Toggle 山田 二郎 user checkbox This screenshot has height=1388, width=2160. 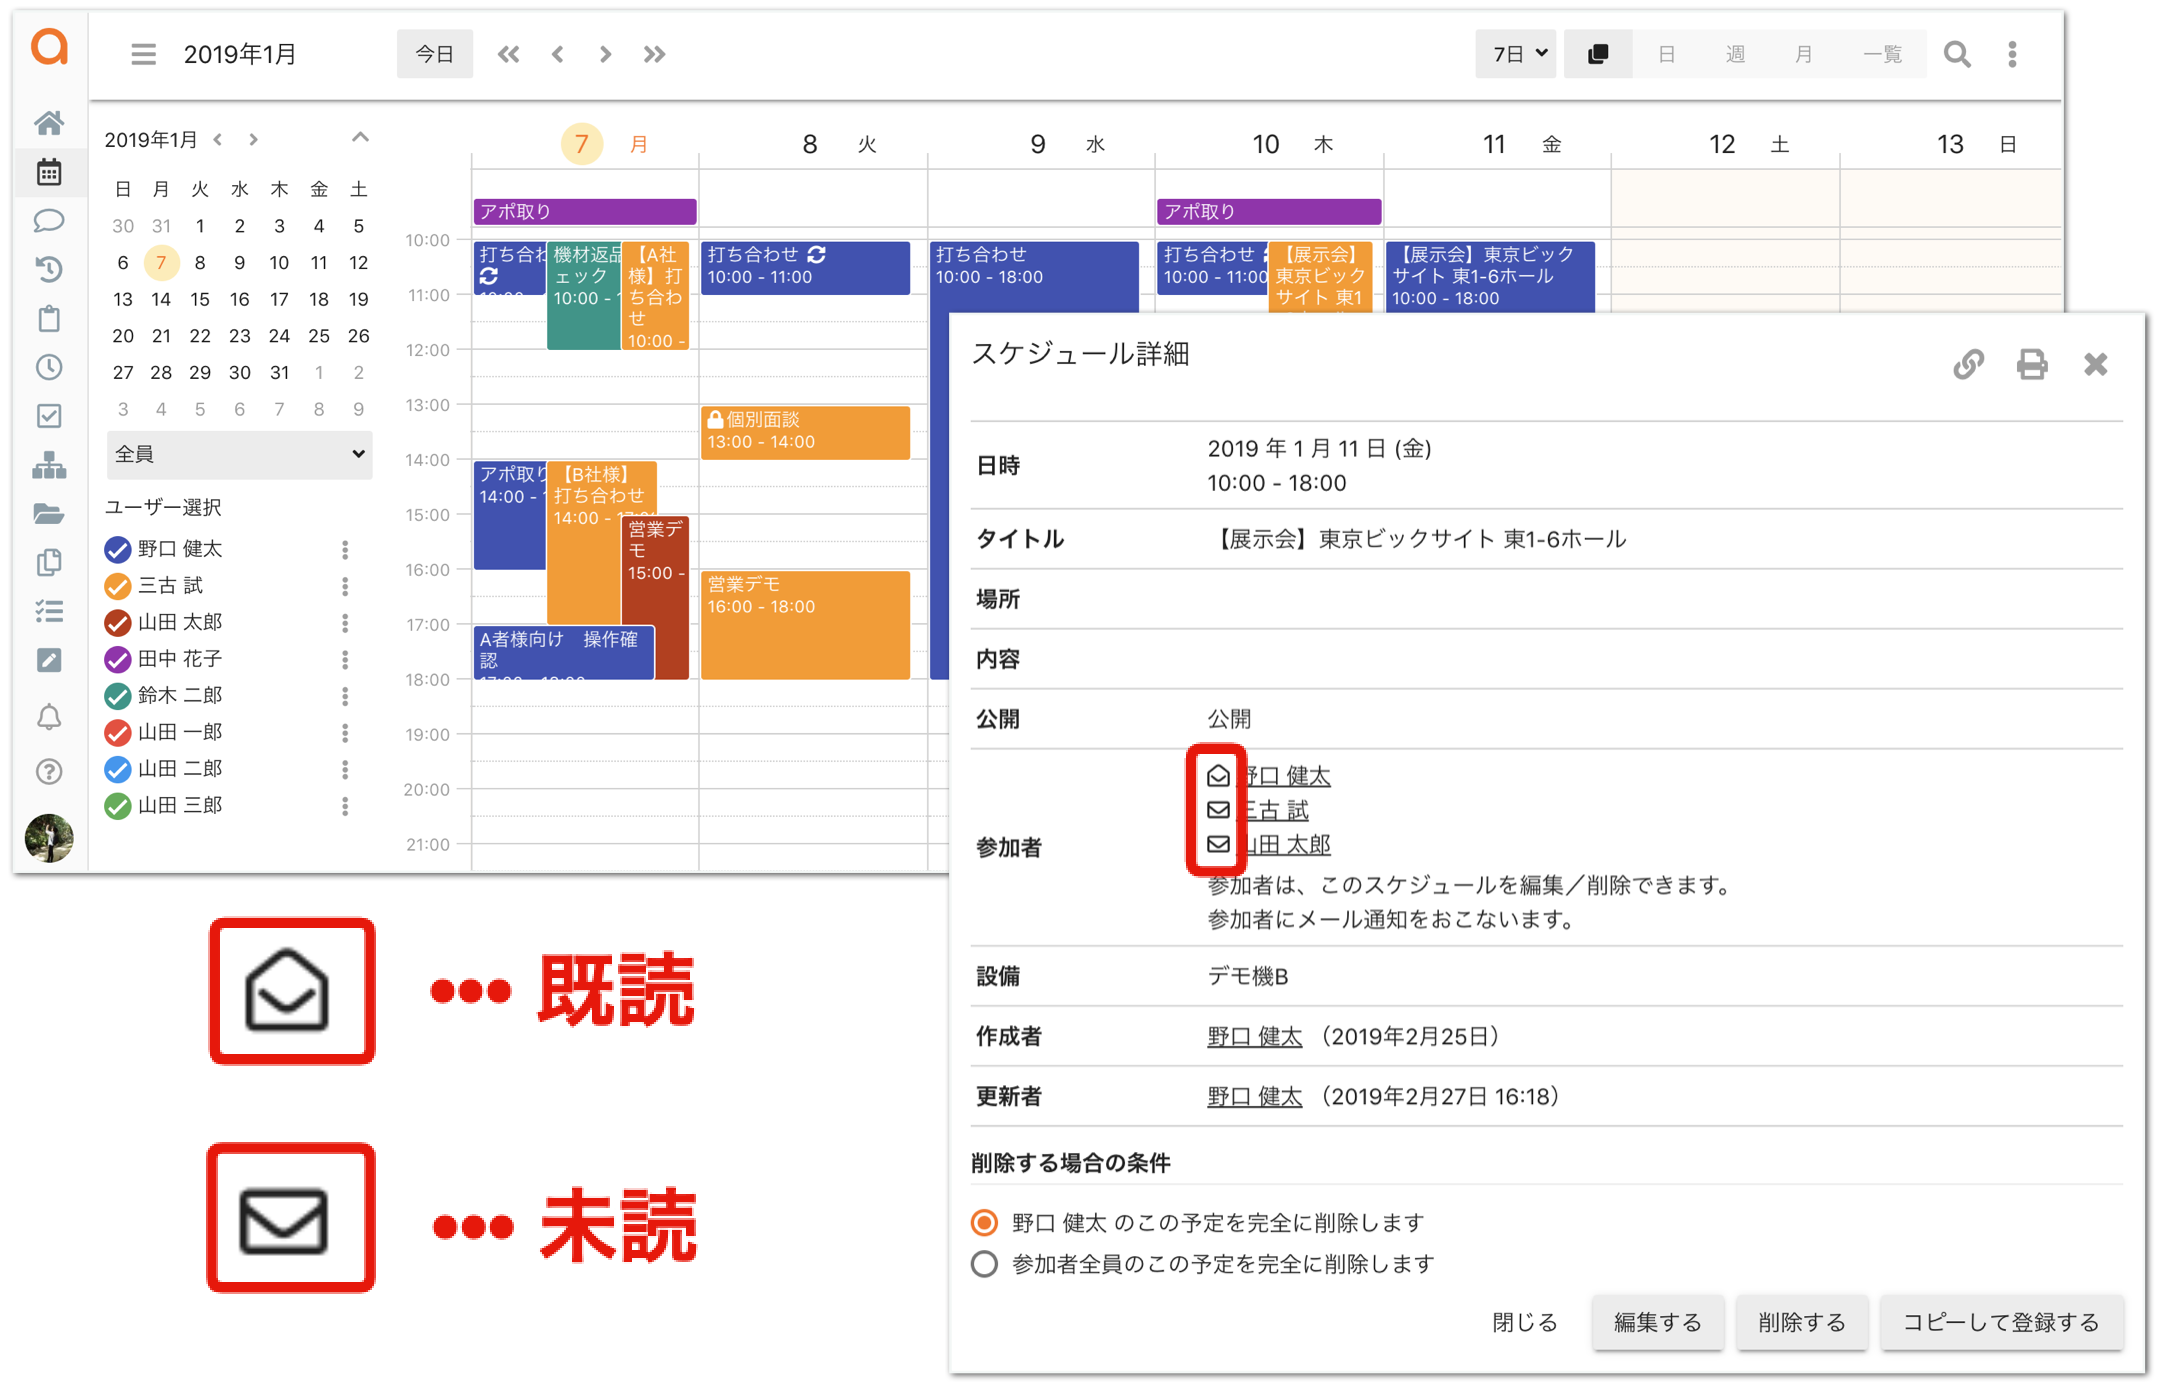pos(117,769)
